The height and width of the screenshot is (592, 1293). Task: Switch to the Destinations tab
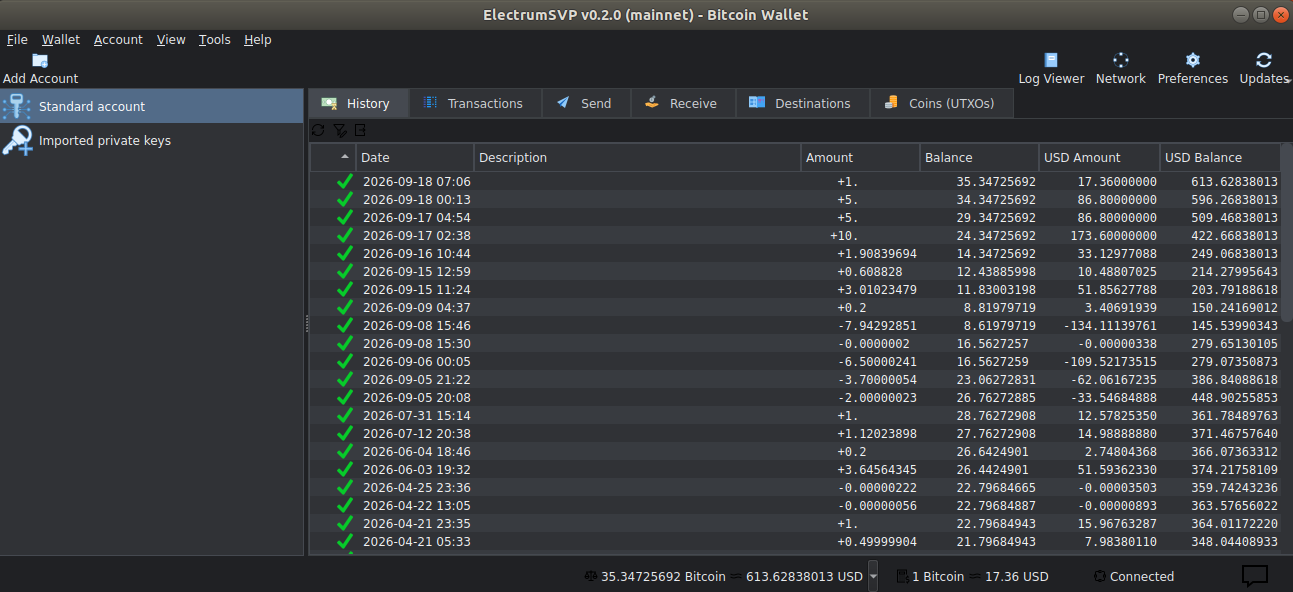pos(803,103)
